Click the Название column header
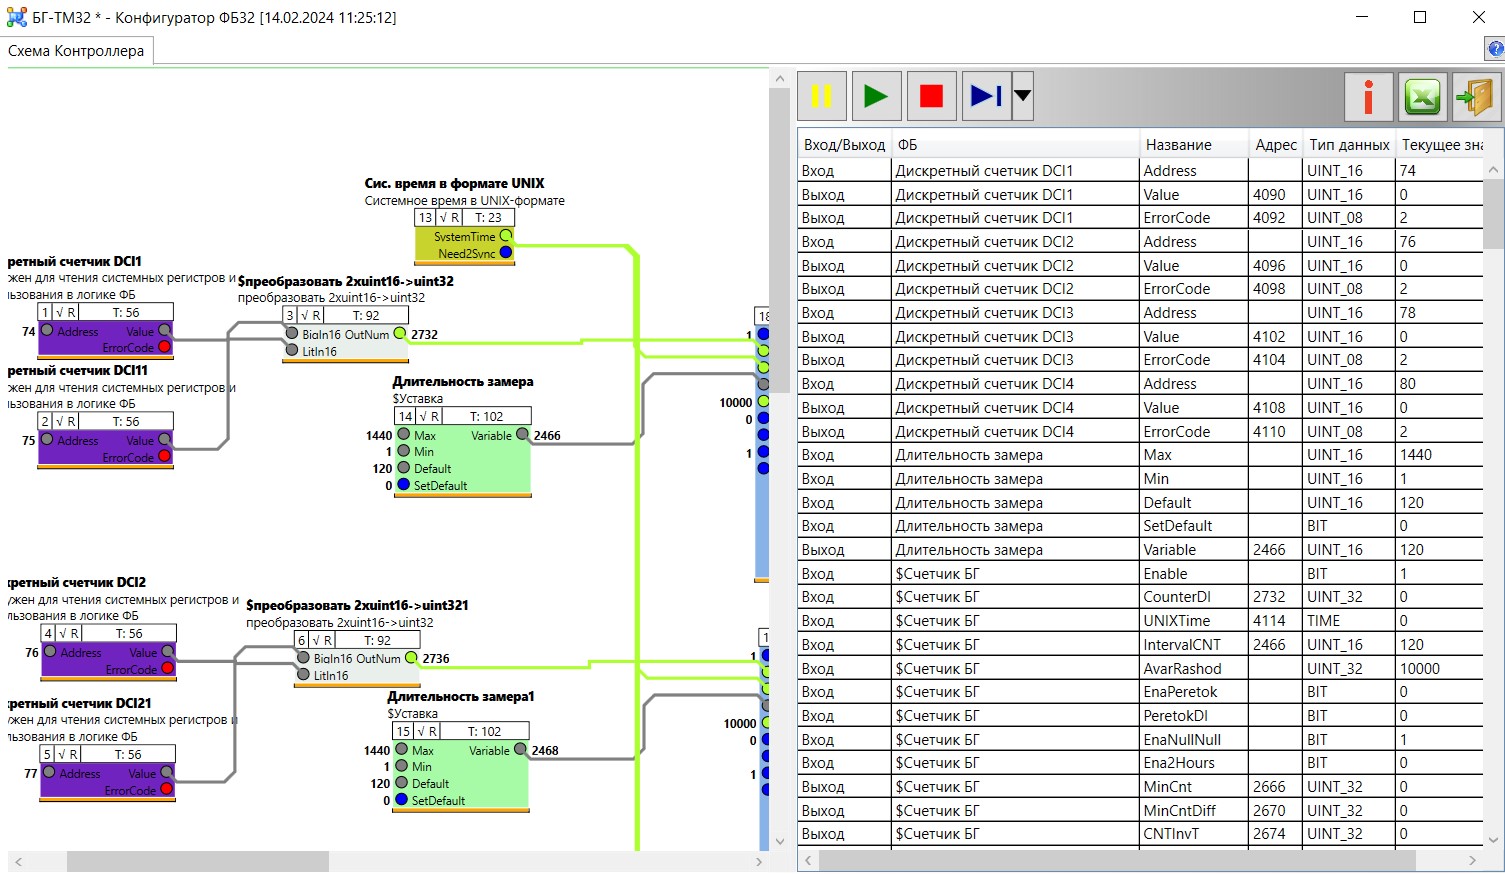 coord(1178,145)
